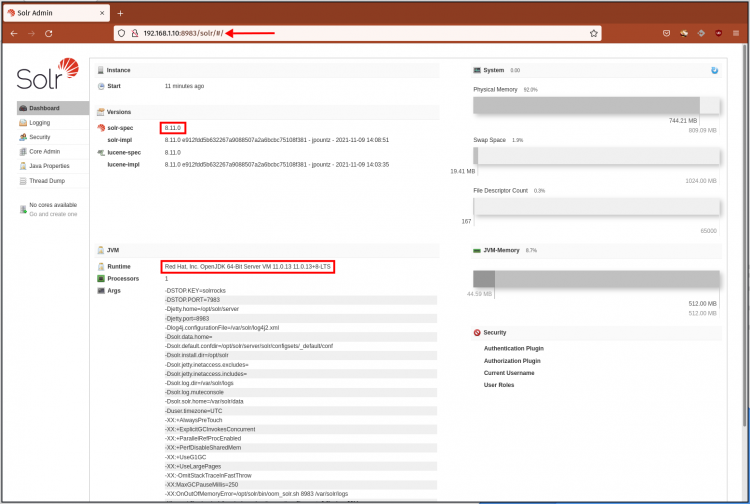This screenshot has width=750, height=504.
Task: Click the address bar URL field
Action: pyautogui.click(x=357, y=33)
